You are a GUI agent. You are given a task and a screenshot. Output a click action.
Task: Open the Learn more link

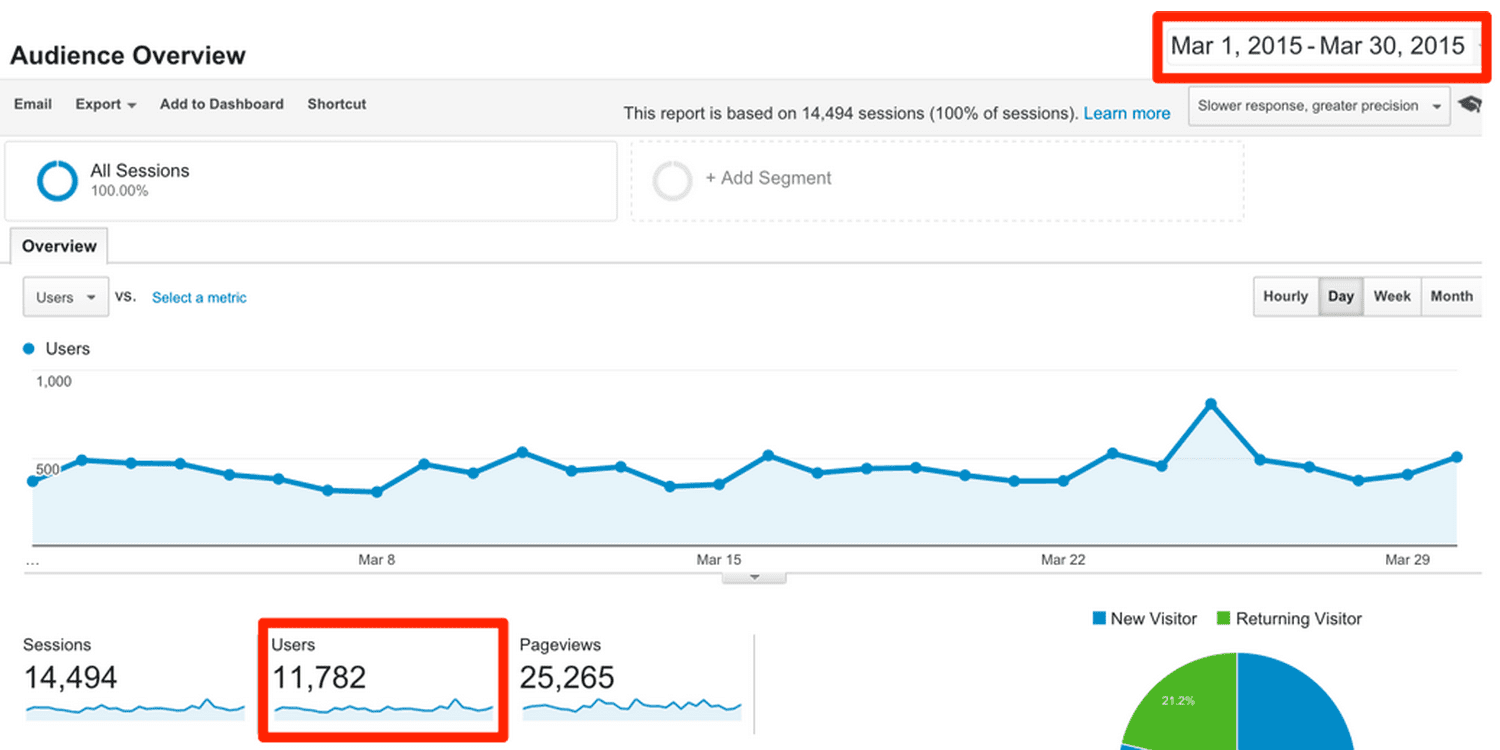click(x=1127, y=113)
